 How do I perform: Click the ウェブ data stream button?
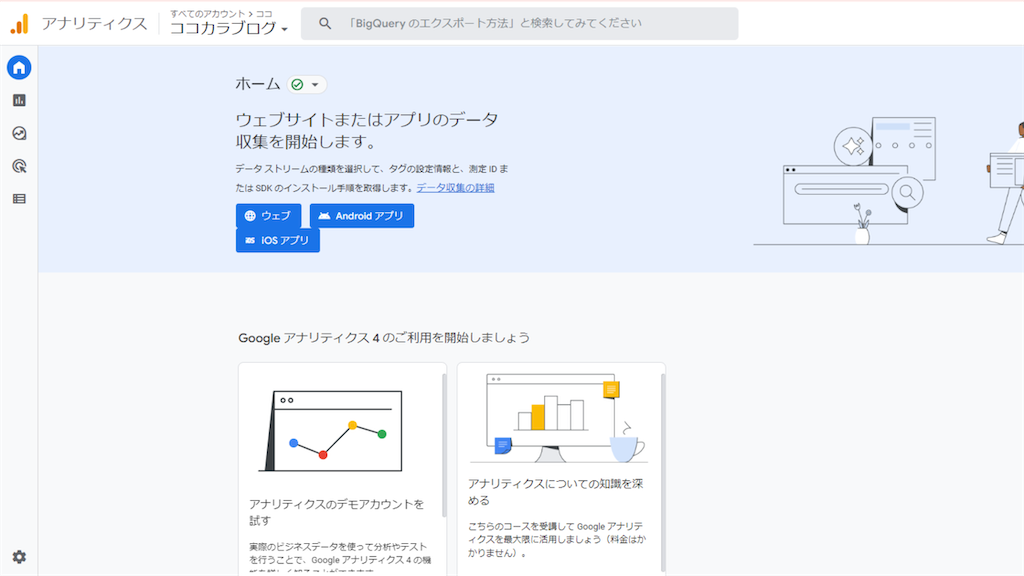[268, 216]
